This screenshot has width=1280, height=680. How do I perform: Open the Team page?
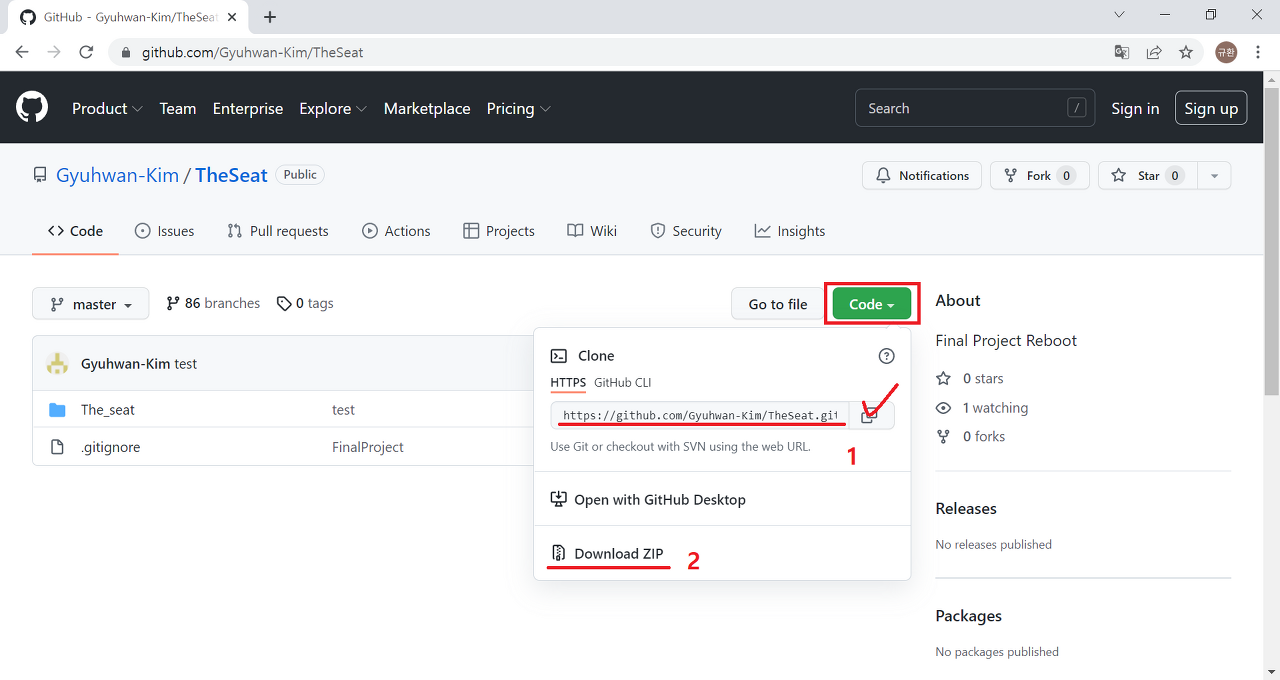[x=178, y=108]
